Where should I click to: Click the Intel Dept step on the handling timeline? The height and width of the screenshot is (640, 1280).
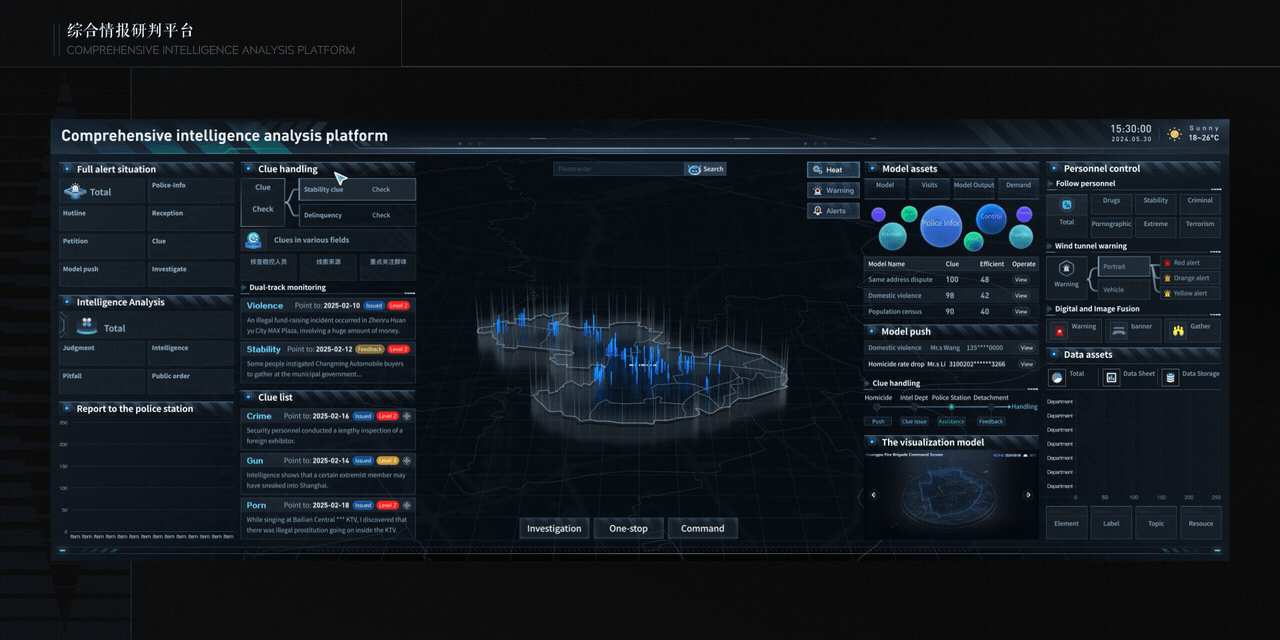[x=914, y=407]
